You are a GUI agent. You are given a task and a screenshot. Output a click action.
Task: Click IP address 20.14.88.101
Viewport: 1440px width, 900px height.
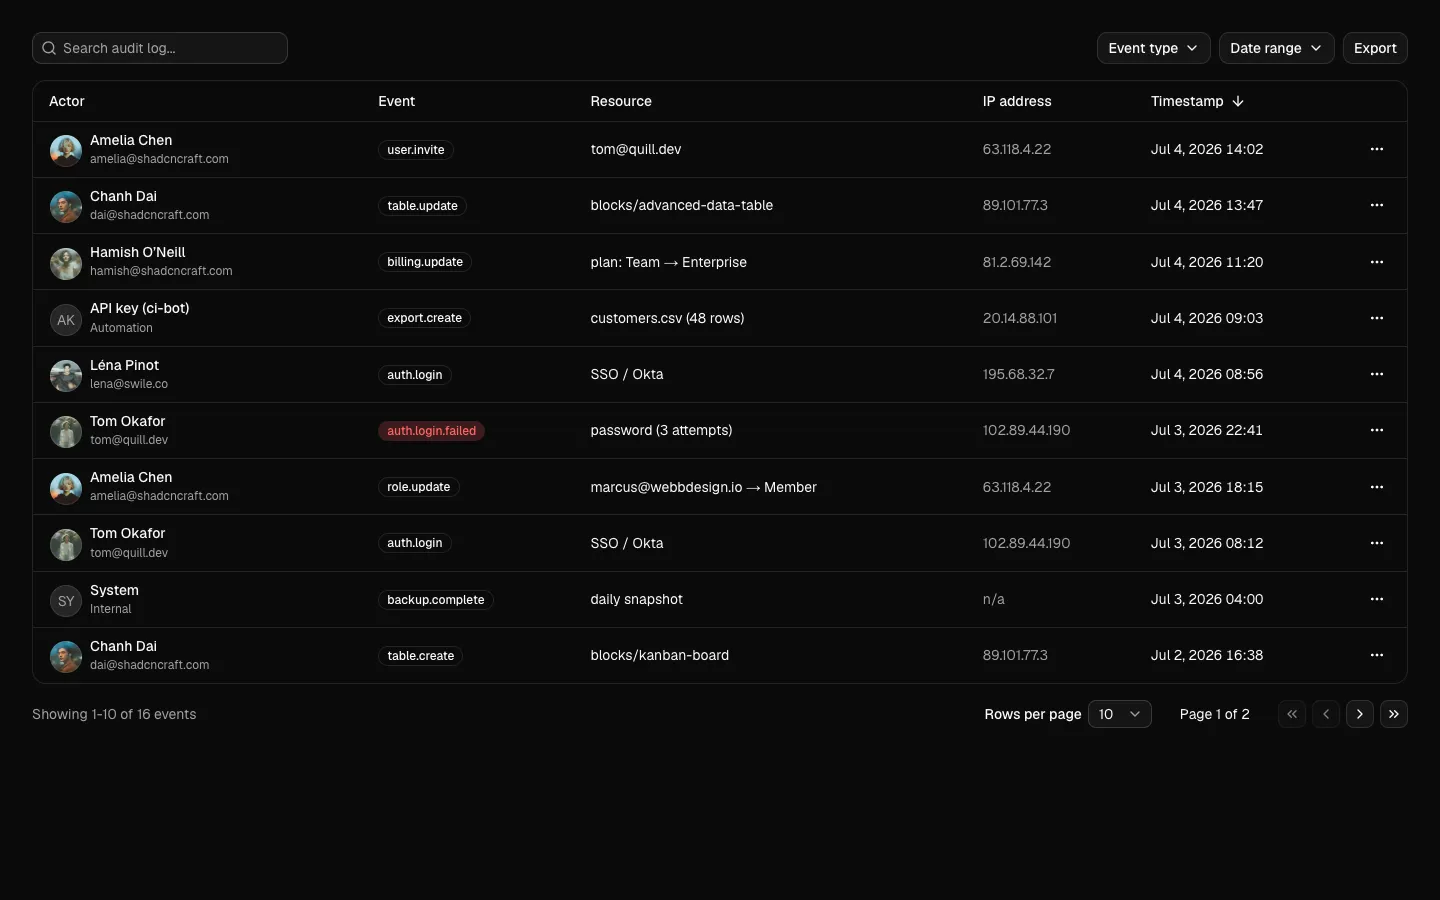pyautogui.click(x=1020, y=318)
